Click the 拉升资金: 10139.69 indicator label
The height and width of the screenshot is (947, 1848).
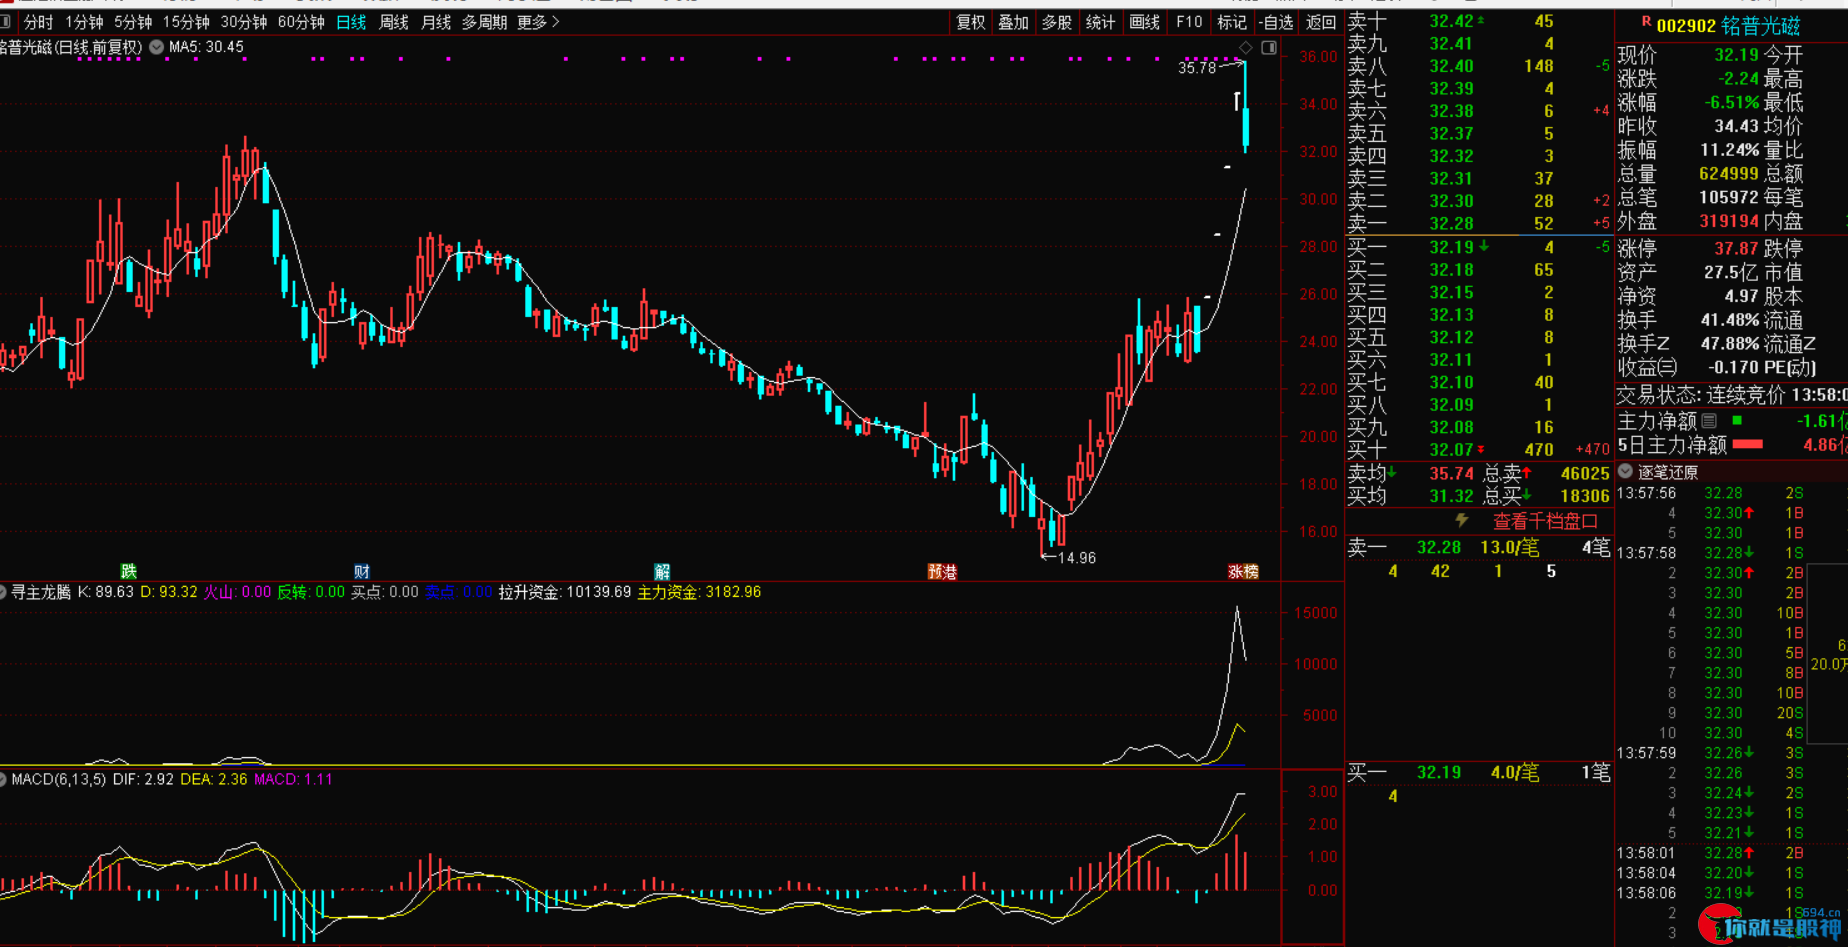tap(565, 592)
